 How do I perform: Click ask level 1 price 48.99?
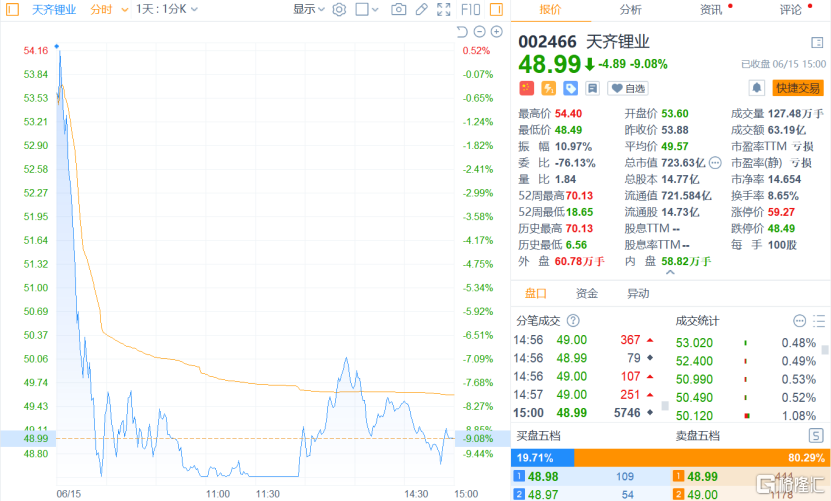[x=702, y=476]
